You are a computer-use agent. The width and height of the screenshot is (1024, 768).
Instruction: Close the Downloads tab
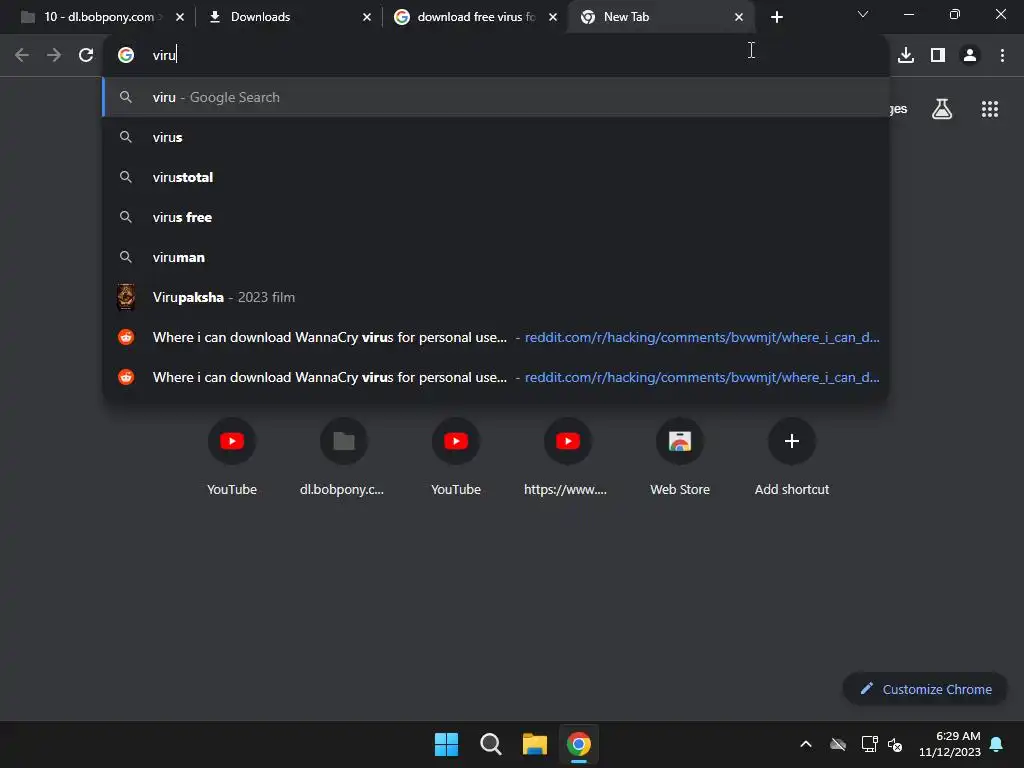coord(366,17)
